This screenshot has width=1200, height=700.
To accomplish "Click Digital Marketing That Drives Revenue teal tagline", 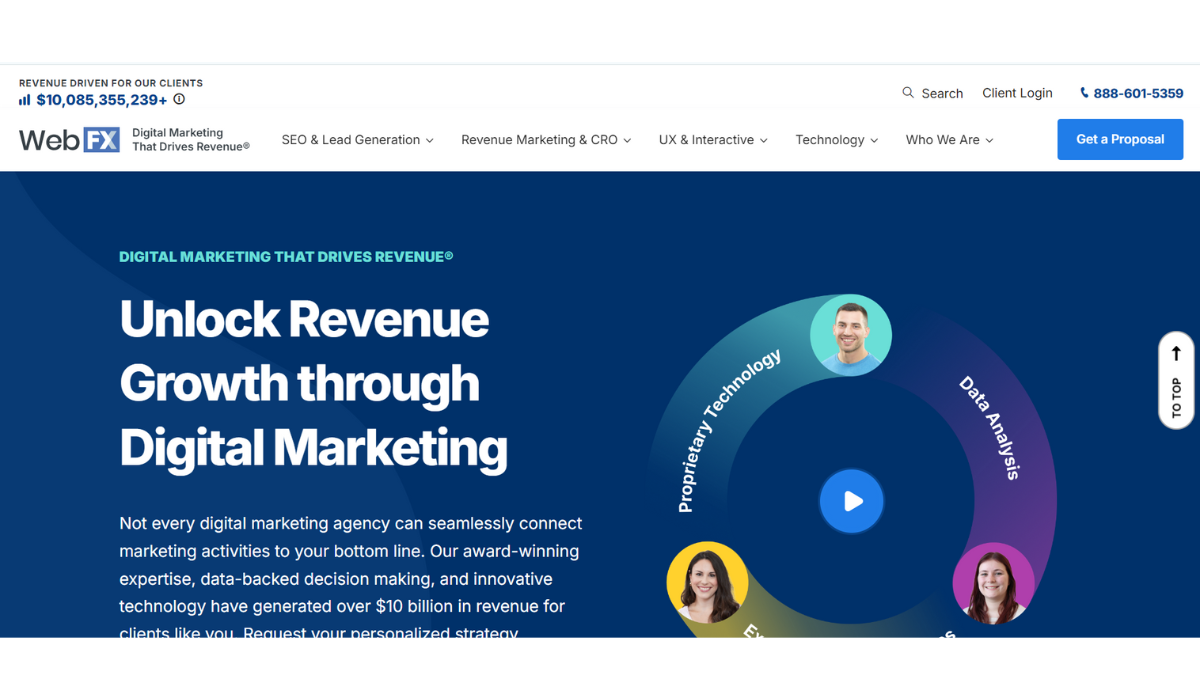I will coord(286,257).
